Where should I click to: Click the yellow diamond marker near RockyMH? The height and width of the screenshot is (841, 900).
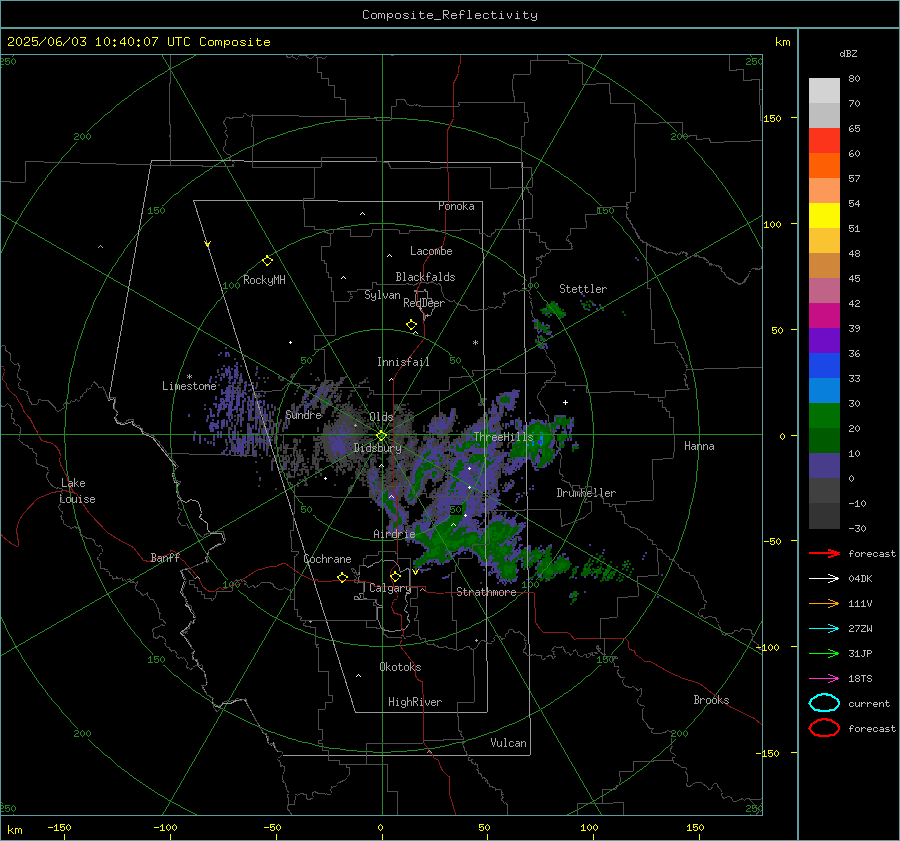coord(267,261)
